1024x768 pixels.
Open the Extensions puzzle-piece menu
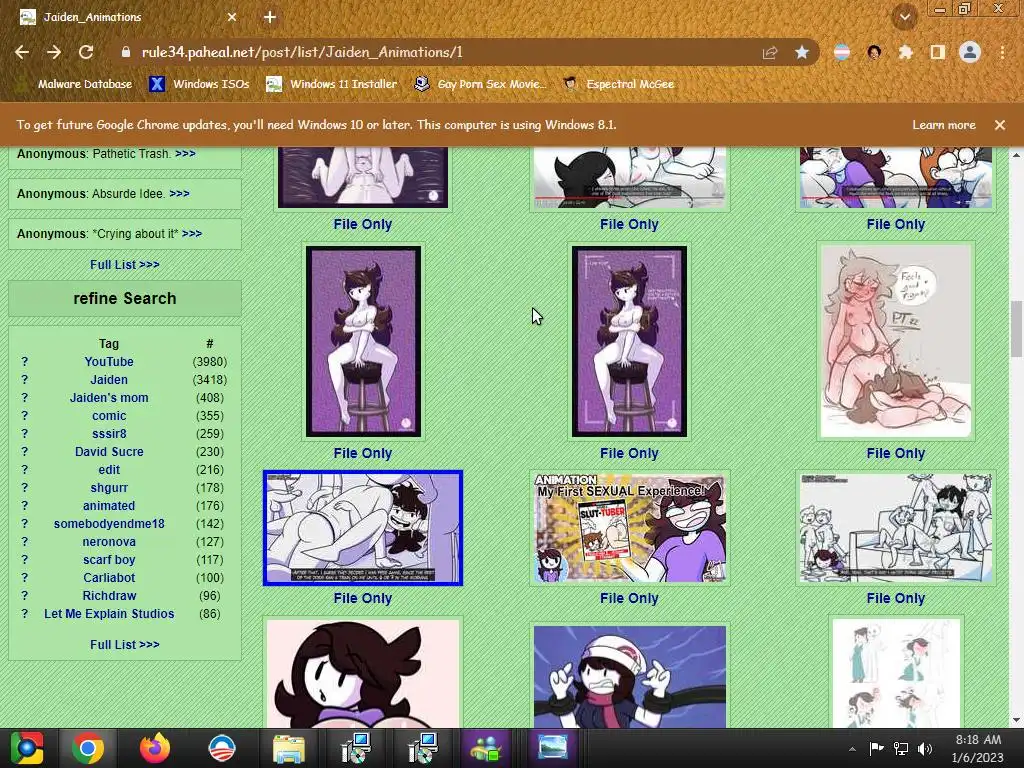(906, 52)
